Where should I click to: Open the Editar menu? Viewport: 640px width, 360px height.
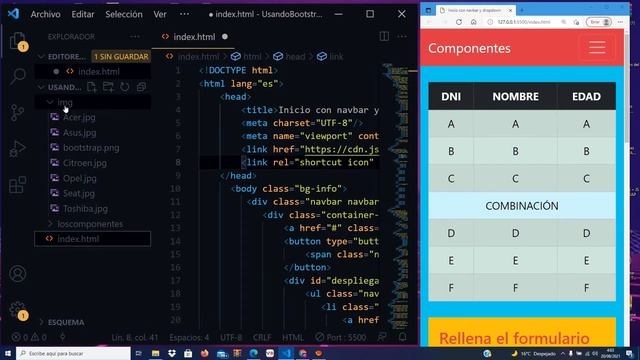(83, 14)
